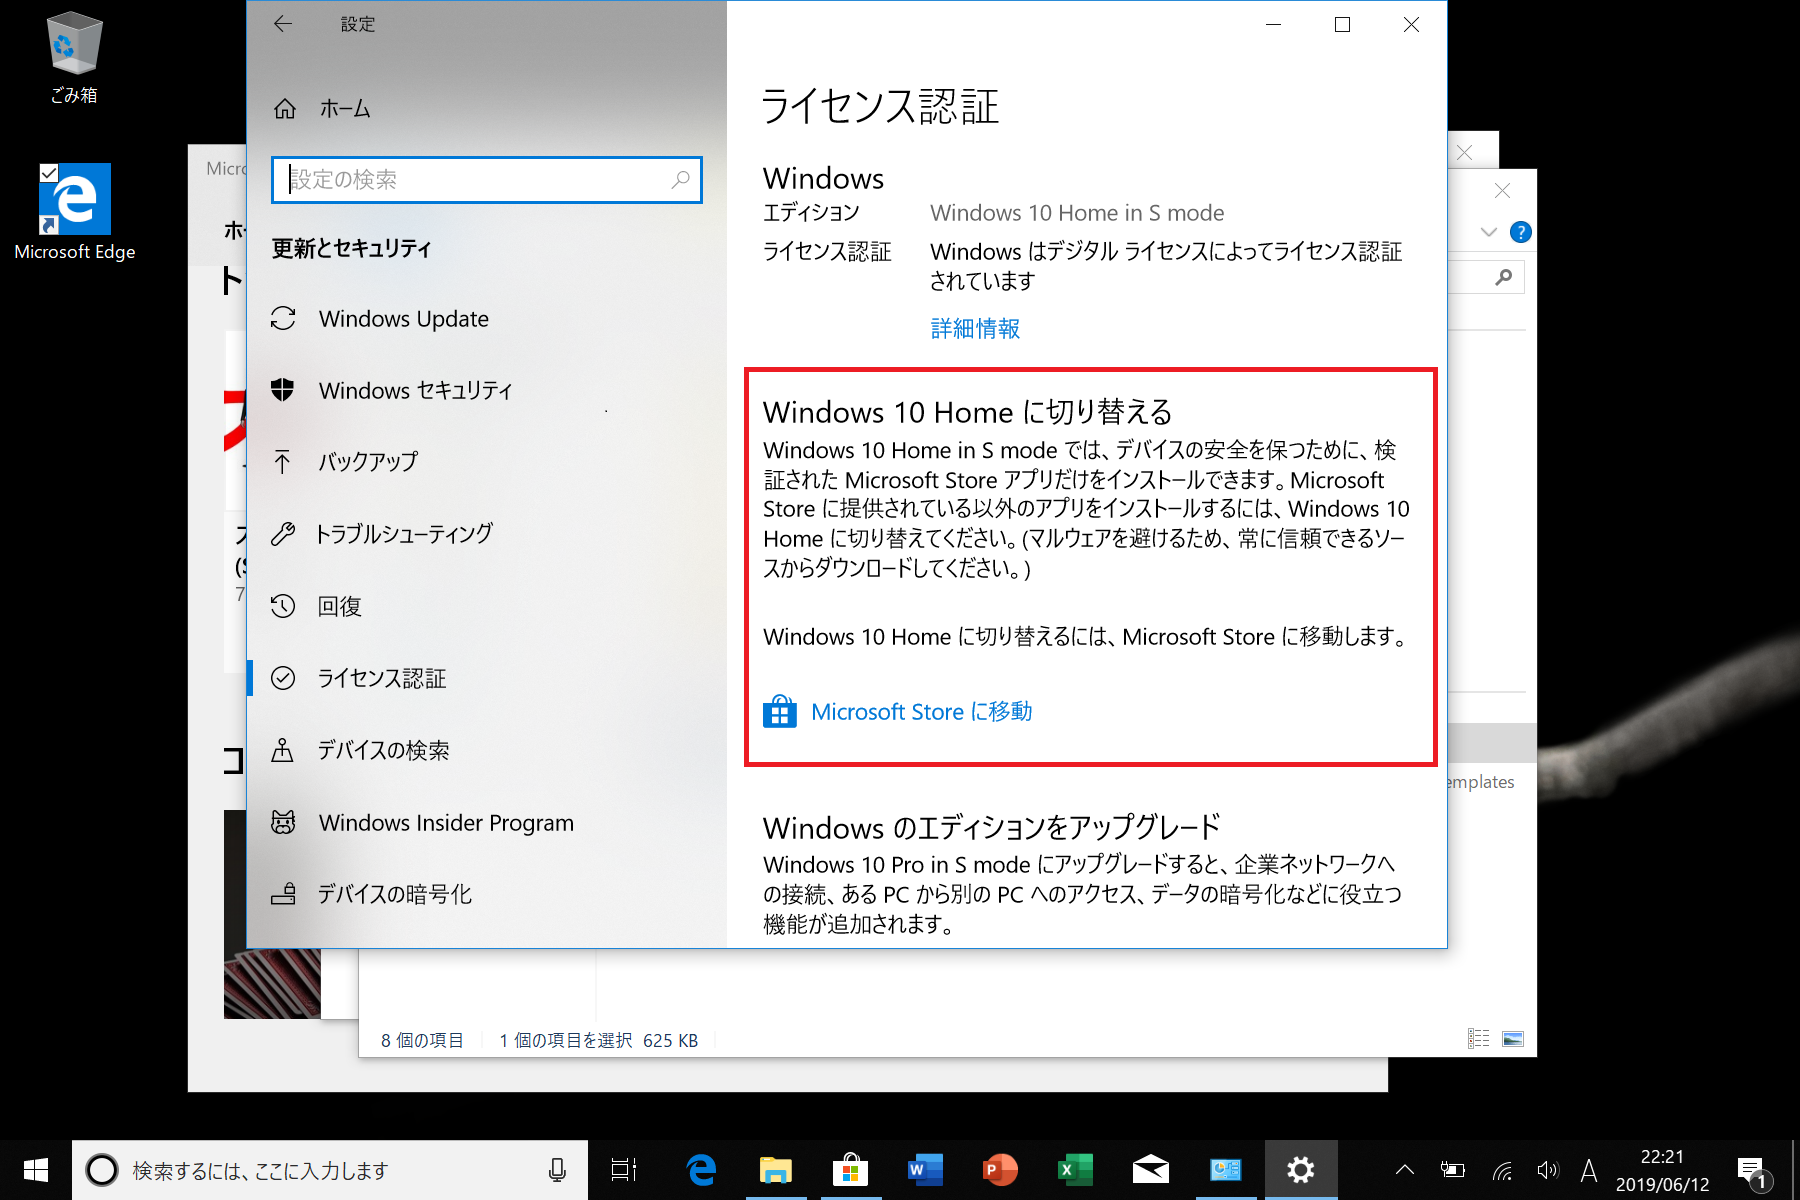Open Task View from taskbar

pyautogui.click(x=624, y=1170)
